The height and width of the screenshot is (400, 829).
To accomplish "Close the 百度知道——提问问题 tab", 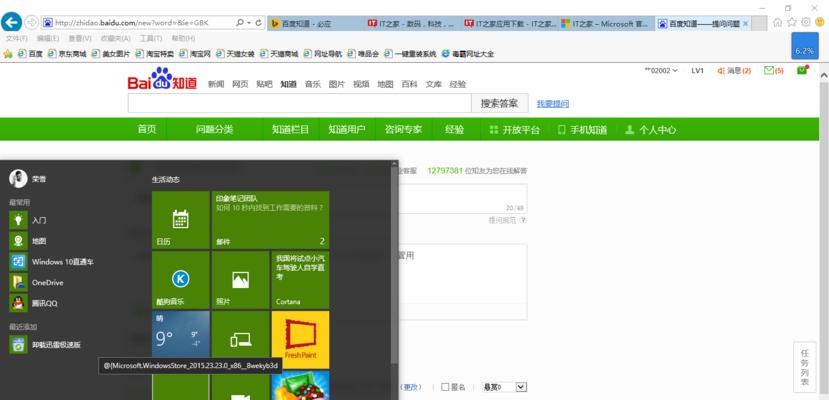I will 745,23.
